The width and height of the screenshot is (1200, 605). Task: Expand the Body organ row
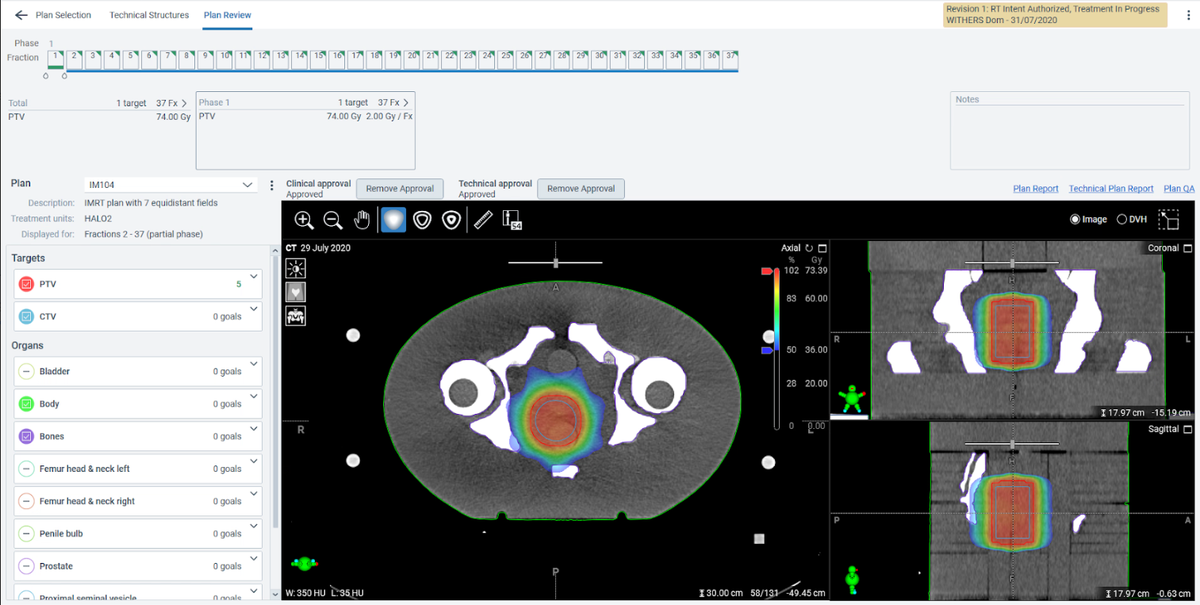click(x=254, y=395)
